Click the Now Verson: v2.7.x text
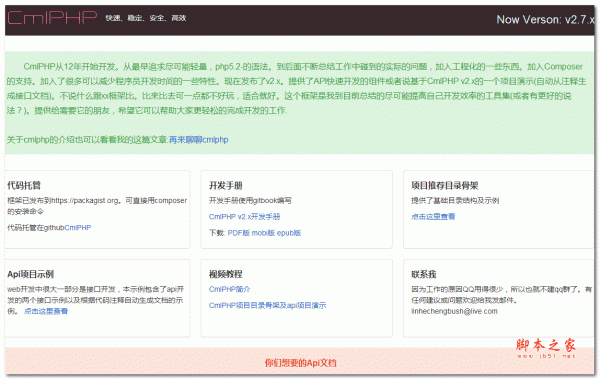 pyautogui.click(x=546, y=20)
